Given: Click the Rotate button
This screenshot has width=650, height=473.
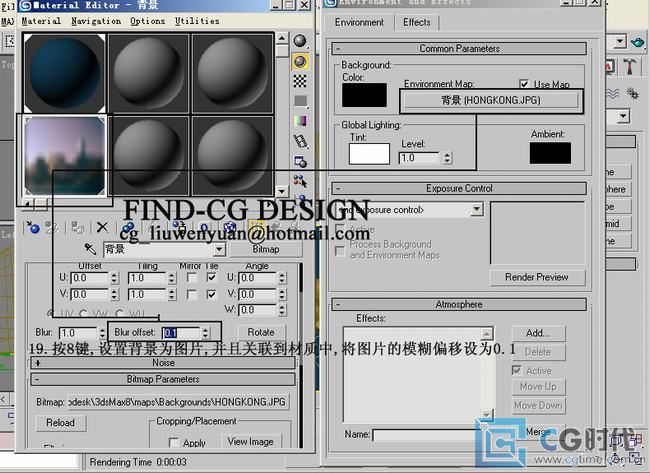Looking at the screenshot, I should (x=261, y=332).
